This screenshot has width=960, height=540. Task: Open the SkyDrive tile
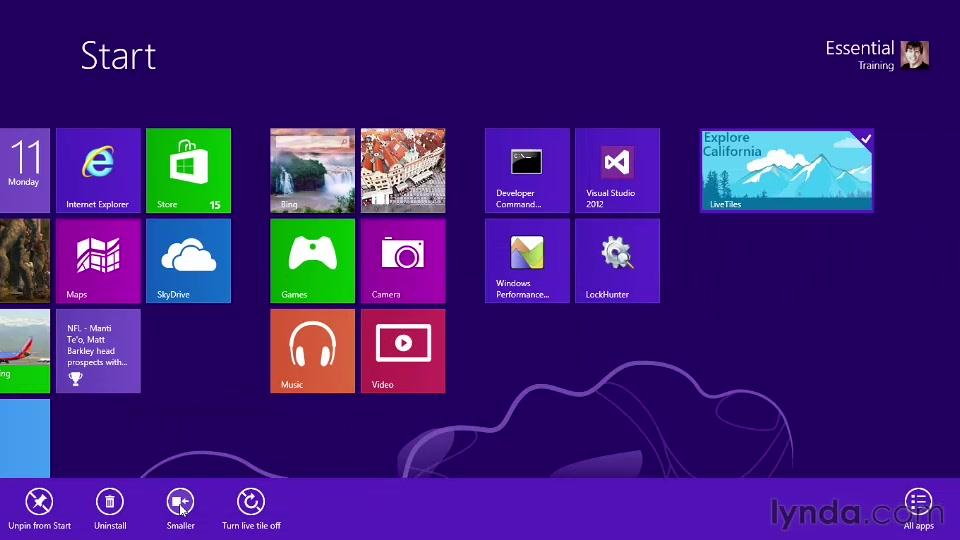189,261
